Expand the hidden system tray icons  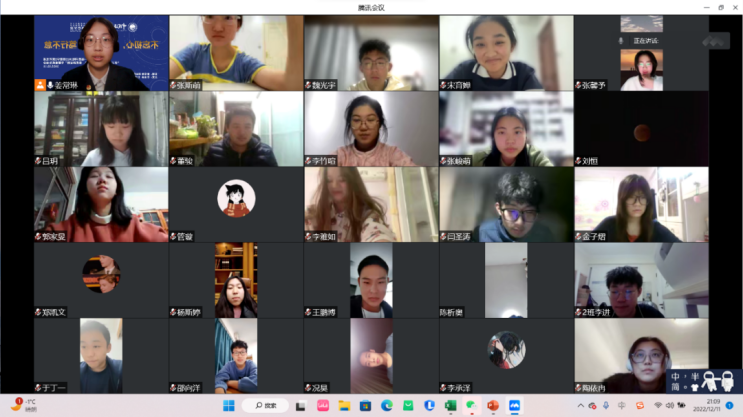coord(580,405)
